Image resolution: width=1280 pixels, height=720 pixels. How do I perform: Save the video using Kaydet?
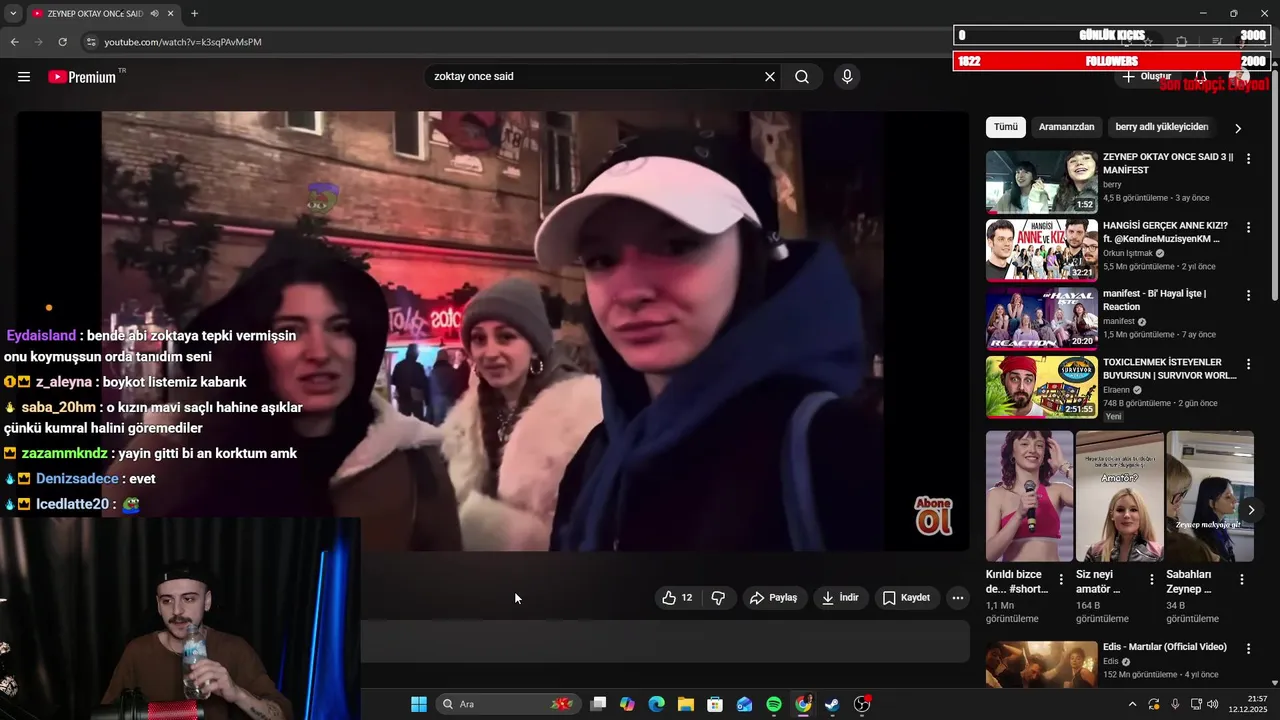pos(906,598)
